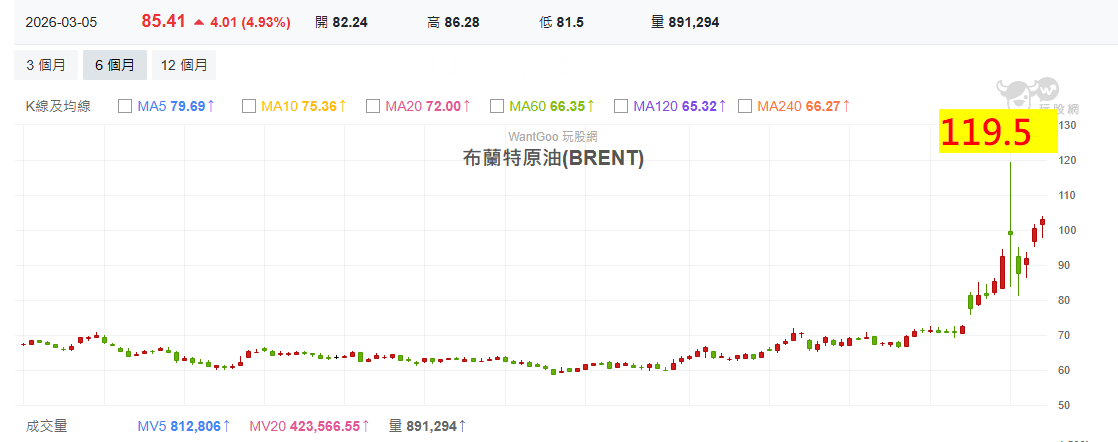Show the MA60 line via checkbox
The height and width of the screenshot is (442, 1118).
[497, 105]
